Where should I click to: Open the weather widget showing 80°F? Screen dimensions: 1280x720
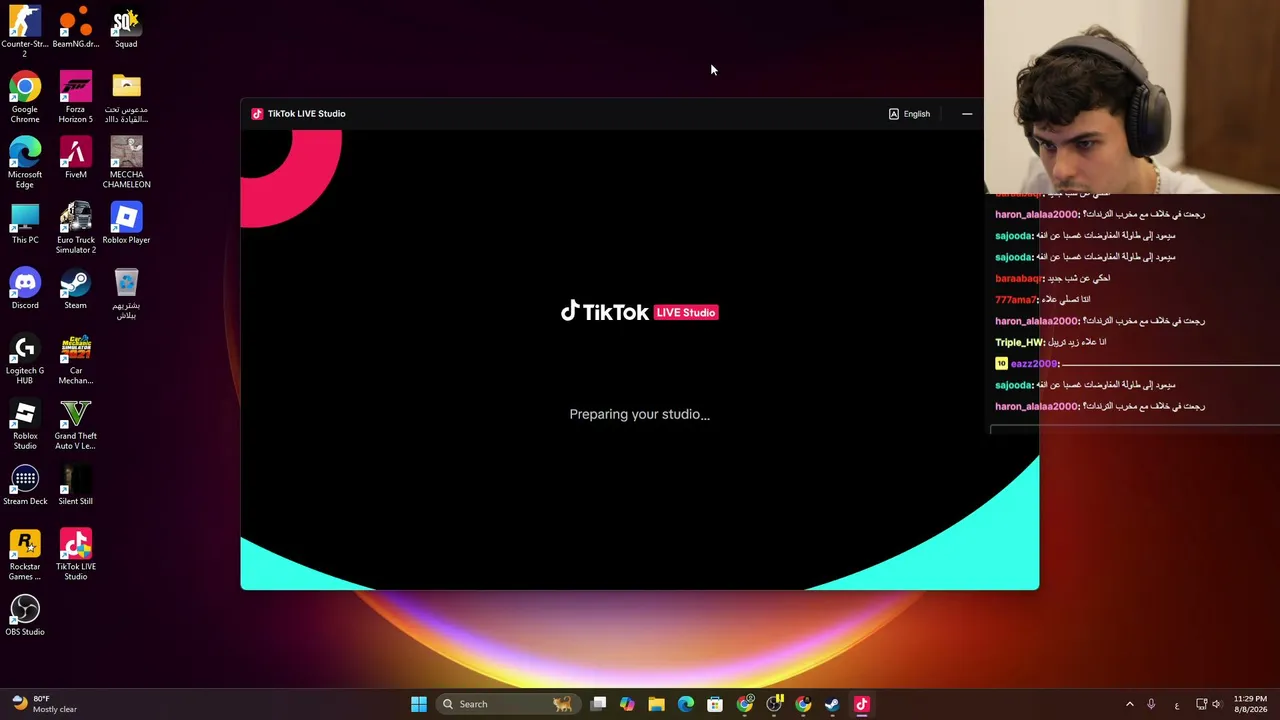[42, 704]
